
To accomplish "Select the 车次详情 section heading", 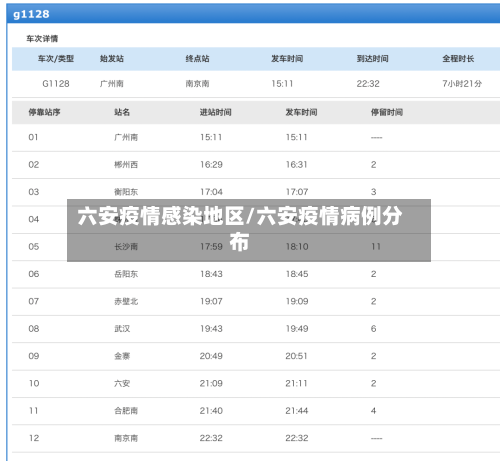I will click(x=42, y=39).
